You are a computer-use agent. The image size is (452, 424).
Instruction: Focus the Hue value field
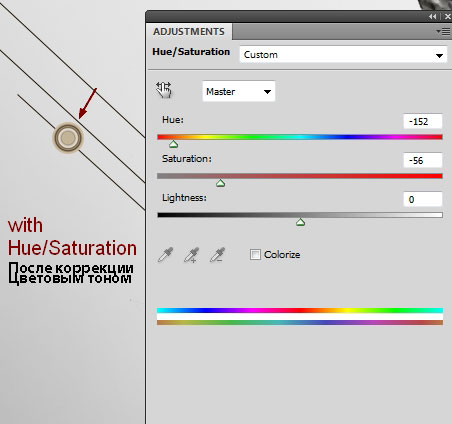click(423, 121)
